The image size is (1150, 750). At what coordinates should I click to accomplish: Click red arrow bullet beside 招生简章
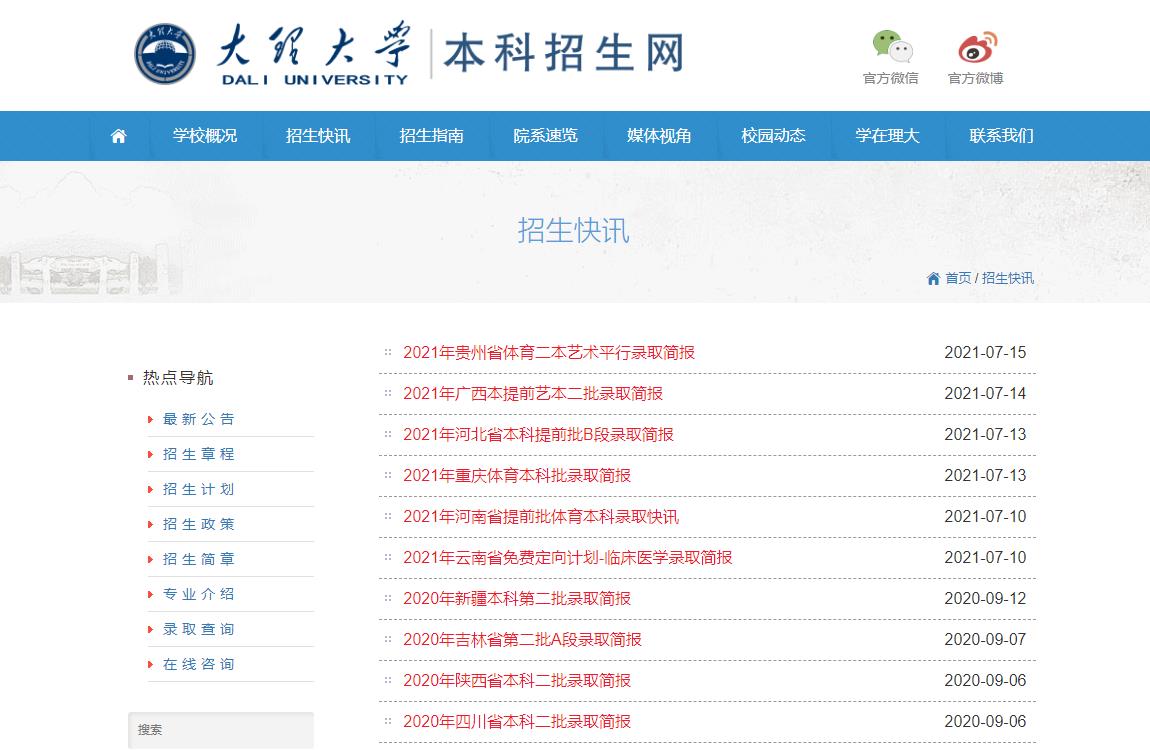150,560
